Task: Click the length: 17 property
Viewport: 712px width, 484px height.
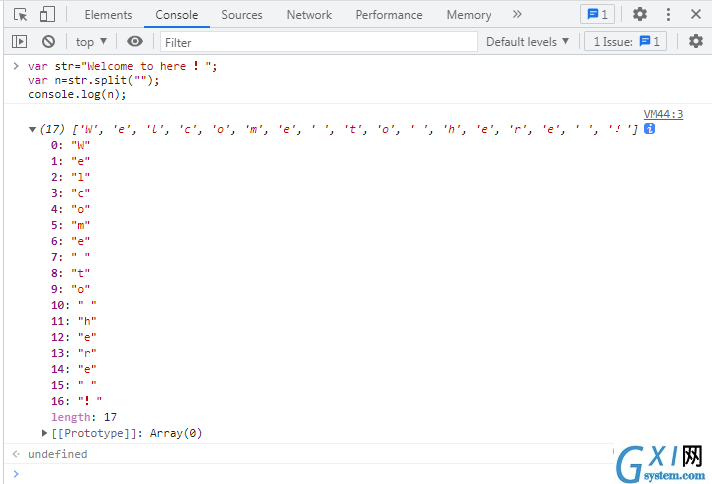Action: pyautogui.click(x=84, y=417)
